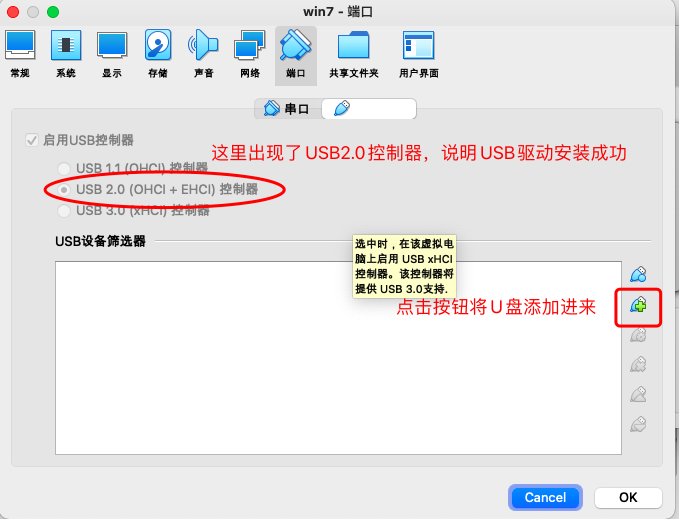Select USB 3.0 (xHCI) controller radio button
679x519 pixels.
[64, 211]
